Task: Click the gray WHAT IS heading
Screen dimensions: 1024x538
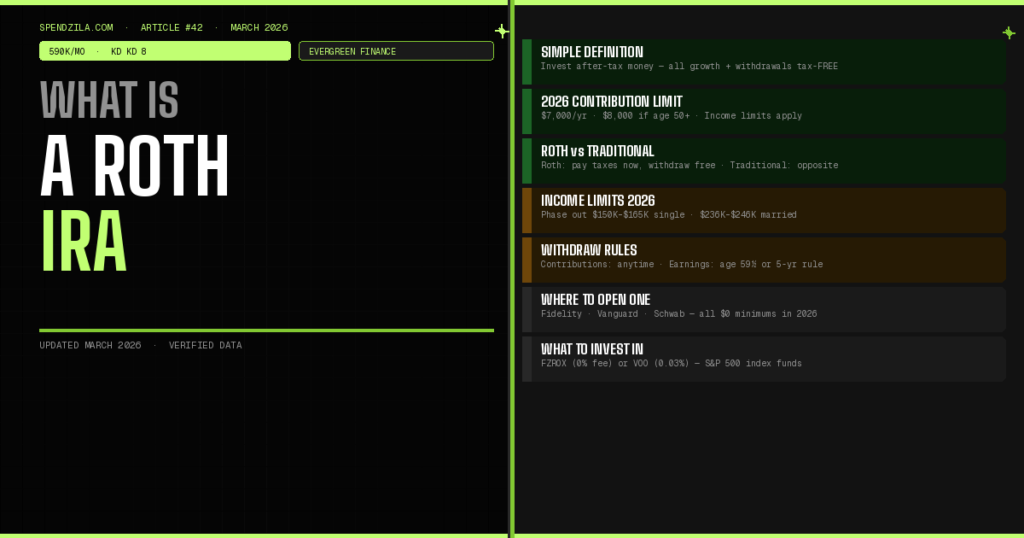Action: click(109, 100)
